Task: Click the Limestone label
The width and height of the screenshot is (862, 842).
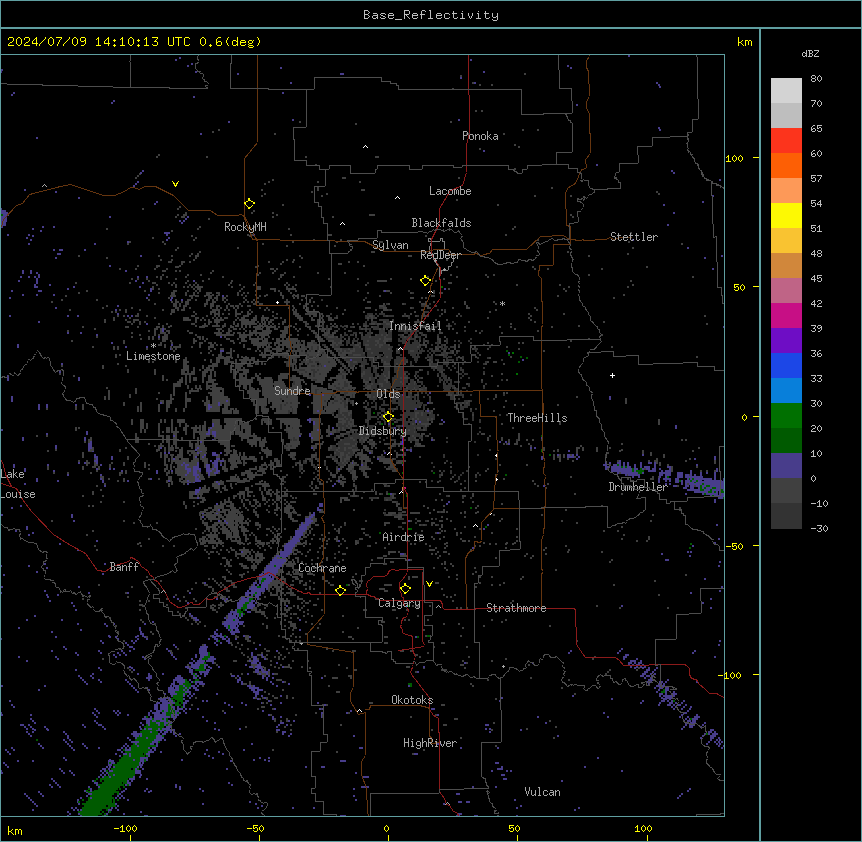Action: pos(153,356)
